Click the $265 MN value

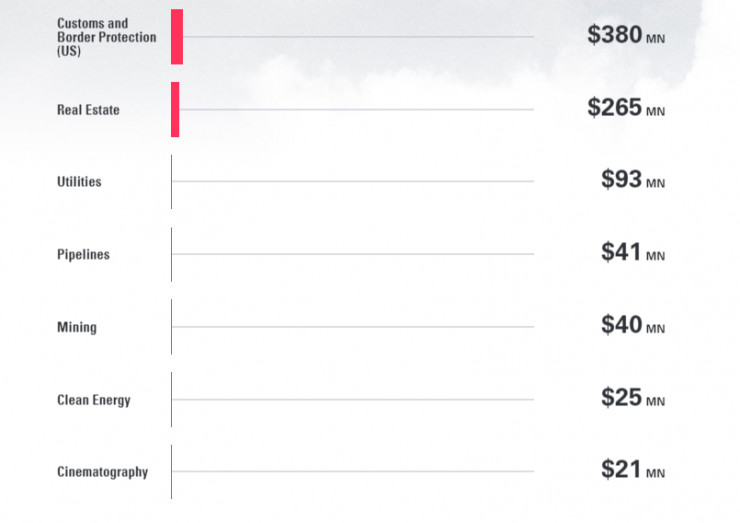pos(625,108)
